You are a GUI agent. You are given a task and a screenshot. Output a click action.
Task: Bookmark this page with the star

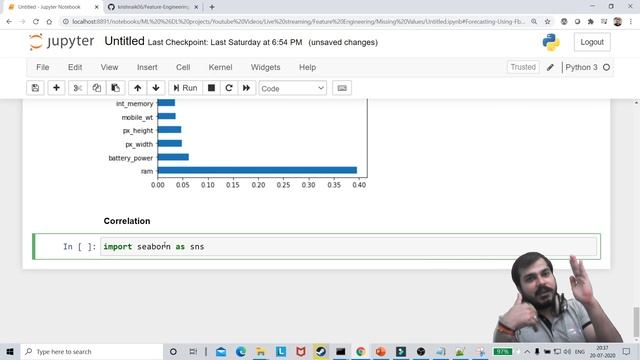pos(547,22)
